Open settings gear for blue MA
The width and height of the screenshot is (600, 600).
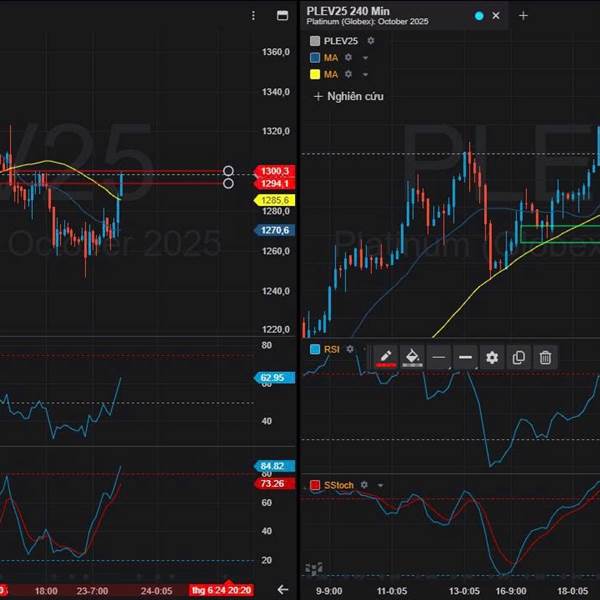point(348,57)
